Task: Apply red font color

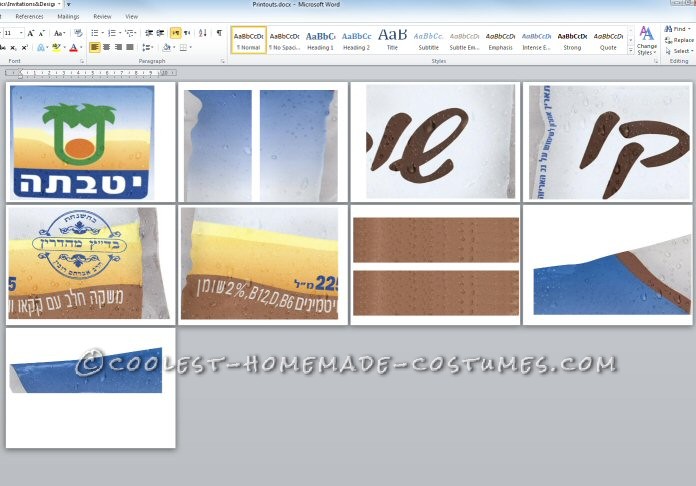Action: (74, 47)
